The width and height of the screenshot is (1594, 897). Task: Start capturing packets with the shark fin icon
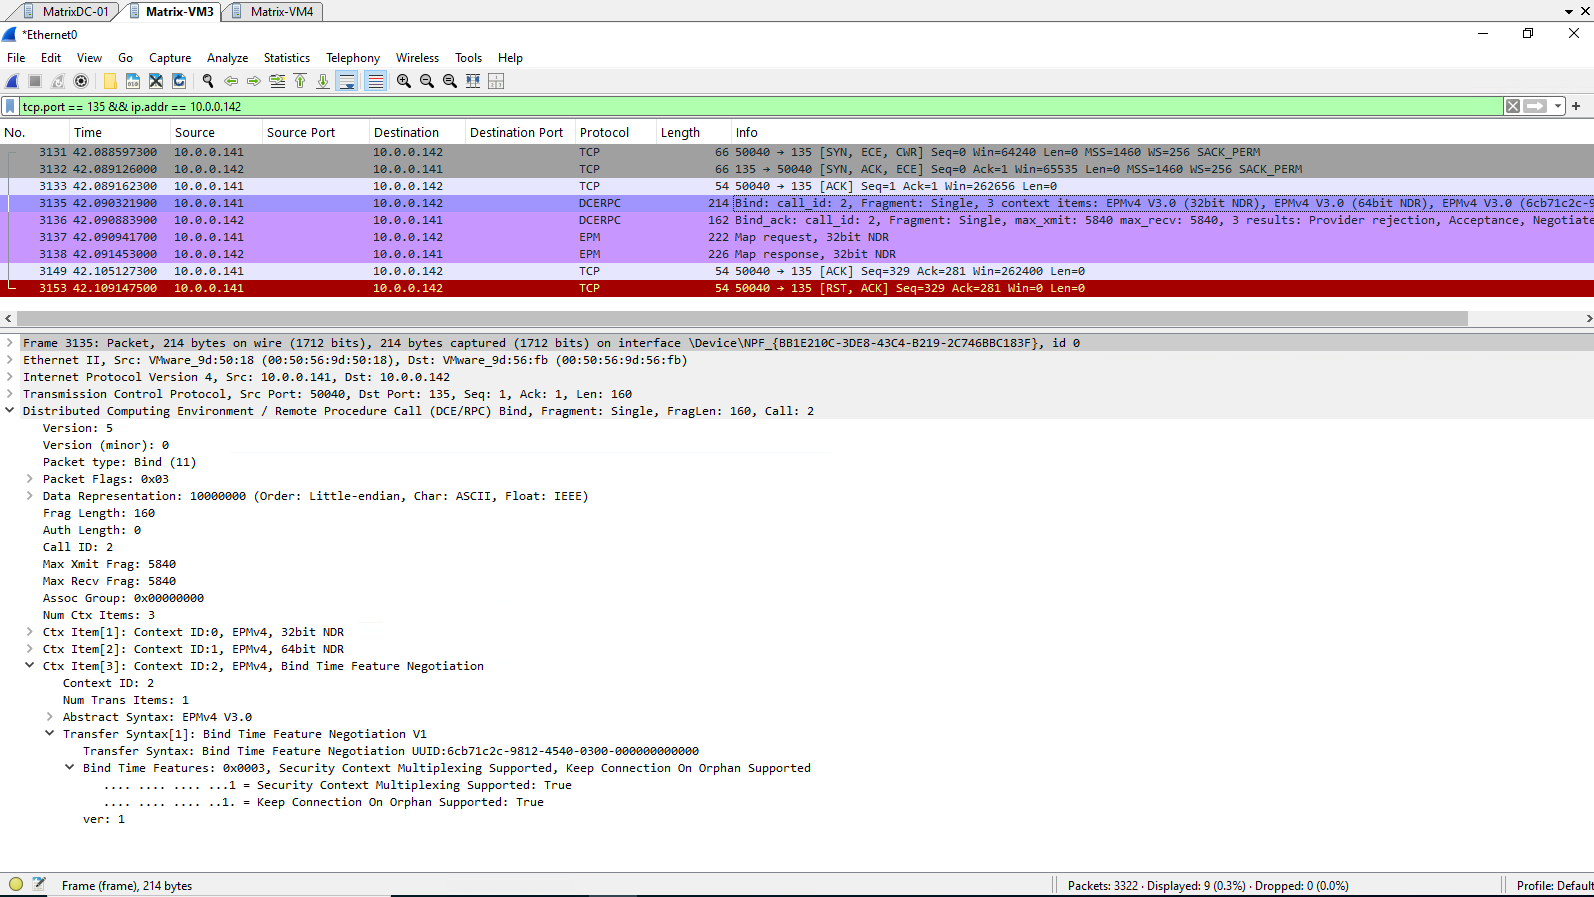click(x=13, y=81)
